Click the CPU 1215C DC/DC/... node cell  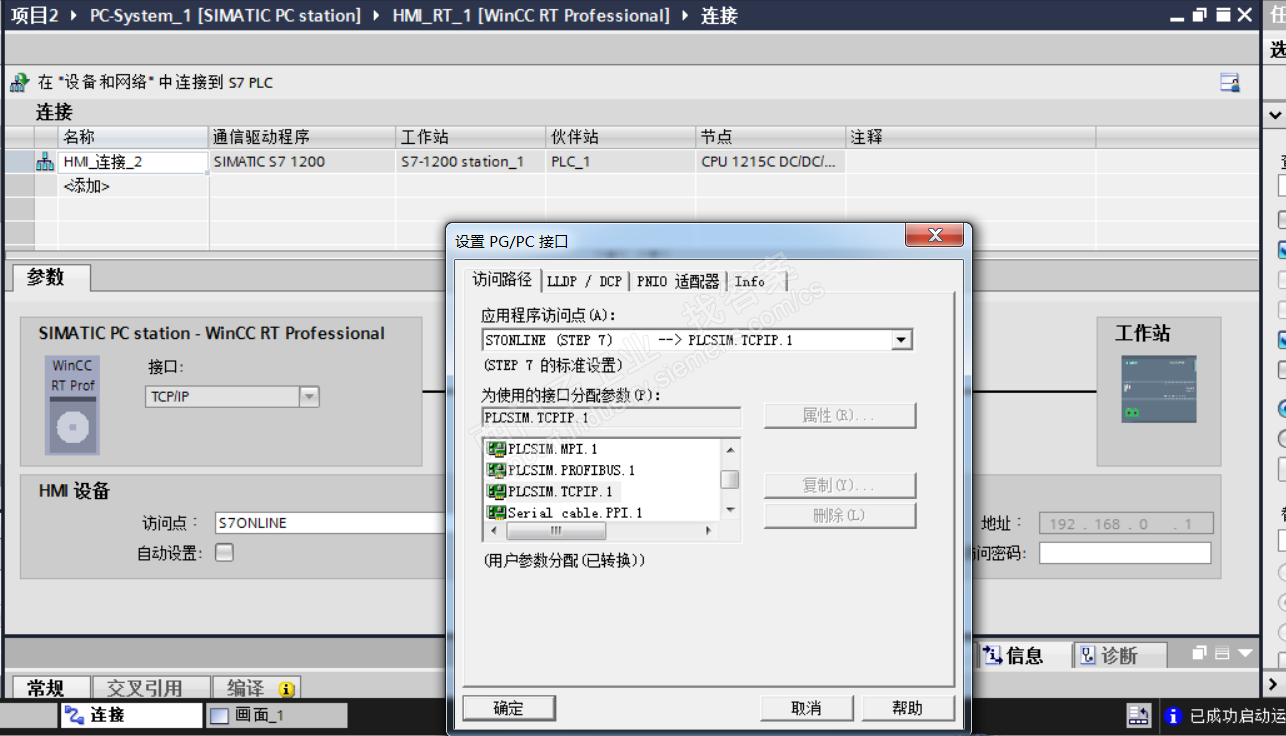pos(771,162)
